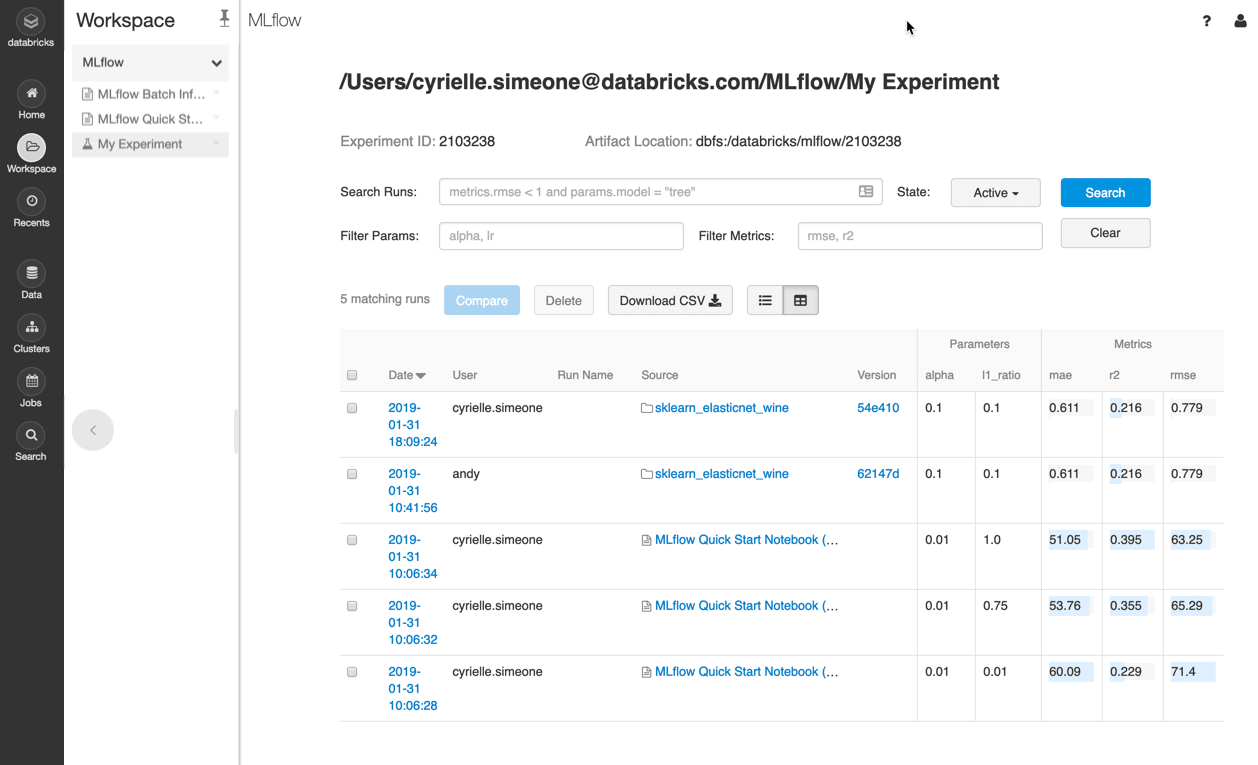The width and height of the screenshot is (1258, 765).
Task: Sort runs by the Date column
Action: (406, 375)
